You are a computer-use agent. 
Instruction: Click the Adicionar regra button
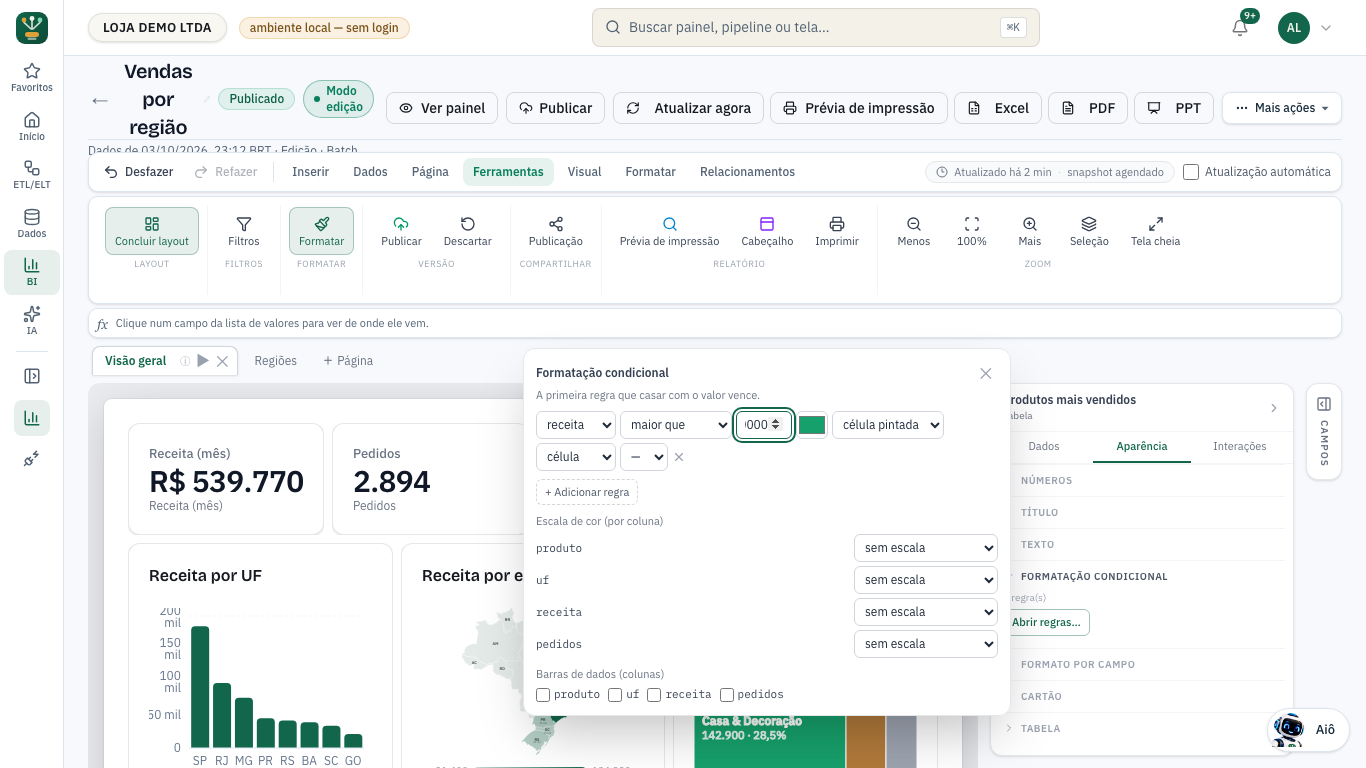click(587, 492)
